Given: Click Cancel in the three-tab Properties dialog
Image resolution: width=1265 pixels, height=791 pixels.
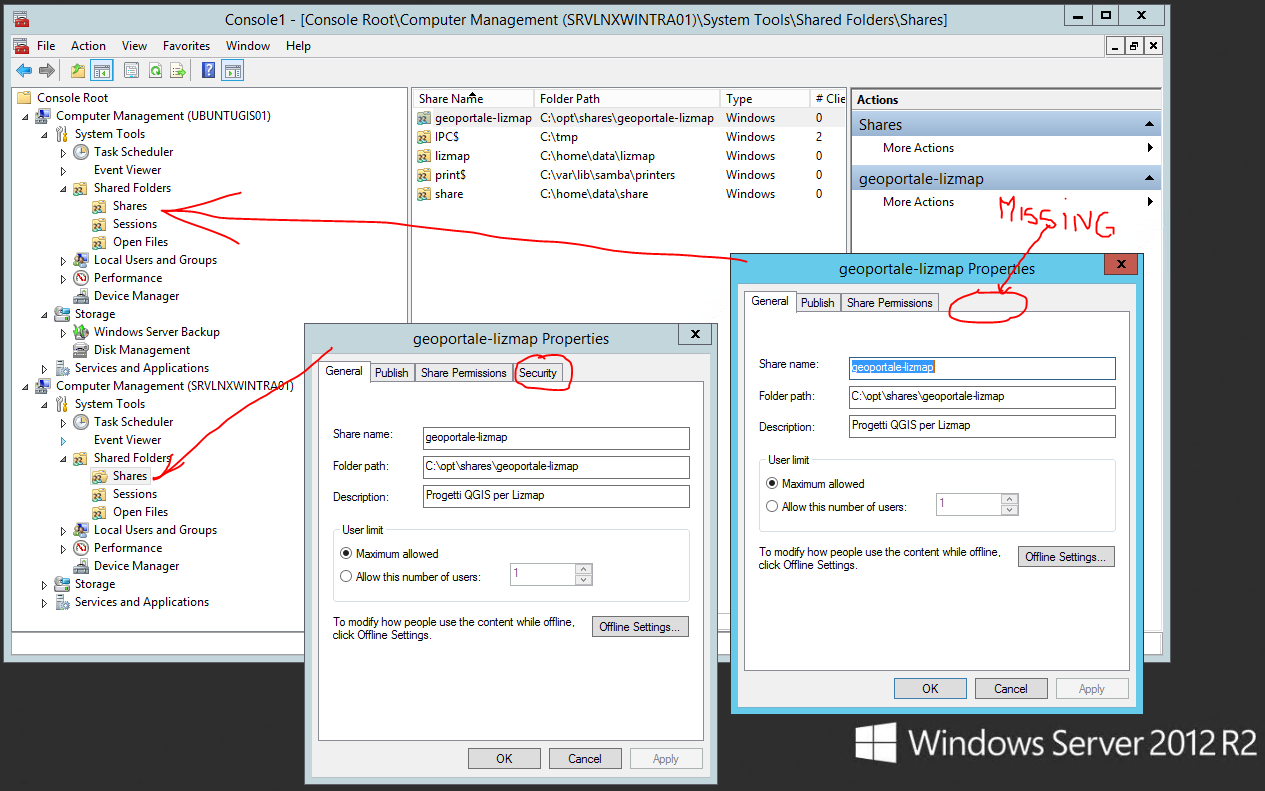Looking at the screenshot, I should point(1011,689).
